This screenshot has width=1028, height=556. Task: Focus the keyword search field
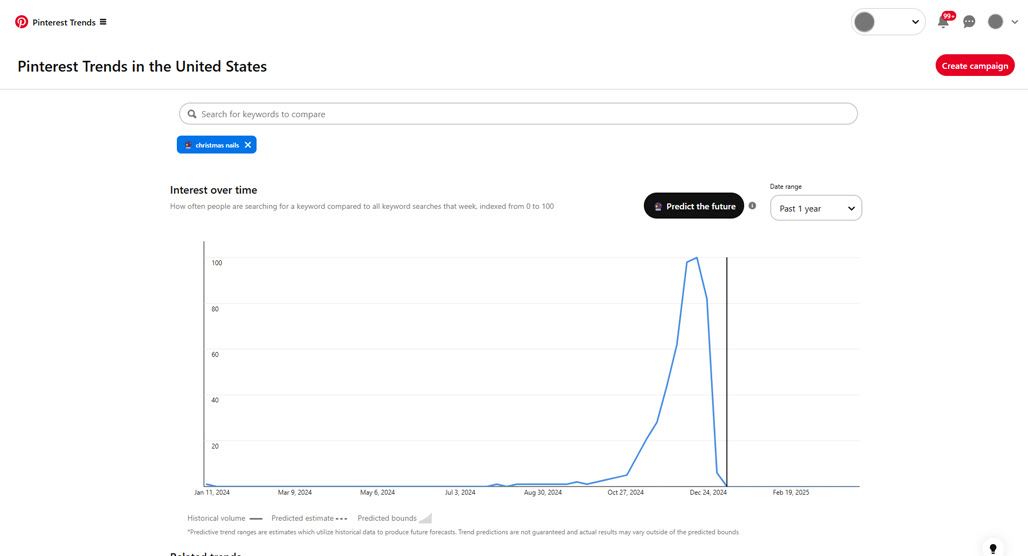tap(518, 114)
